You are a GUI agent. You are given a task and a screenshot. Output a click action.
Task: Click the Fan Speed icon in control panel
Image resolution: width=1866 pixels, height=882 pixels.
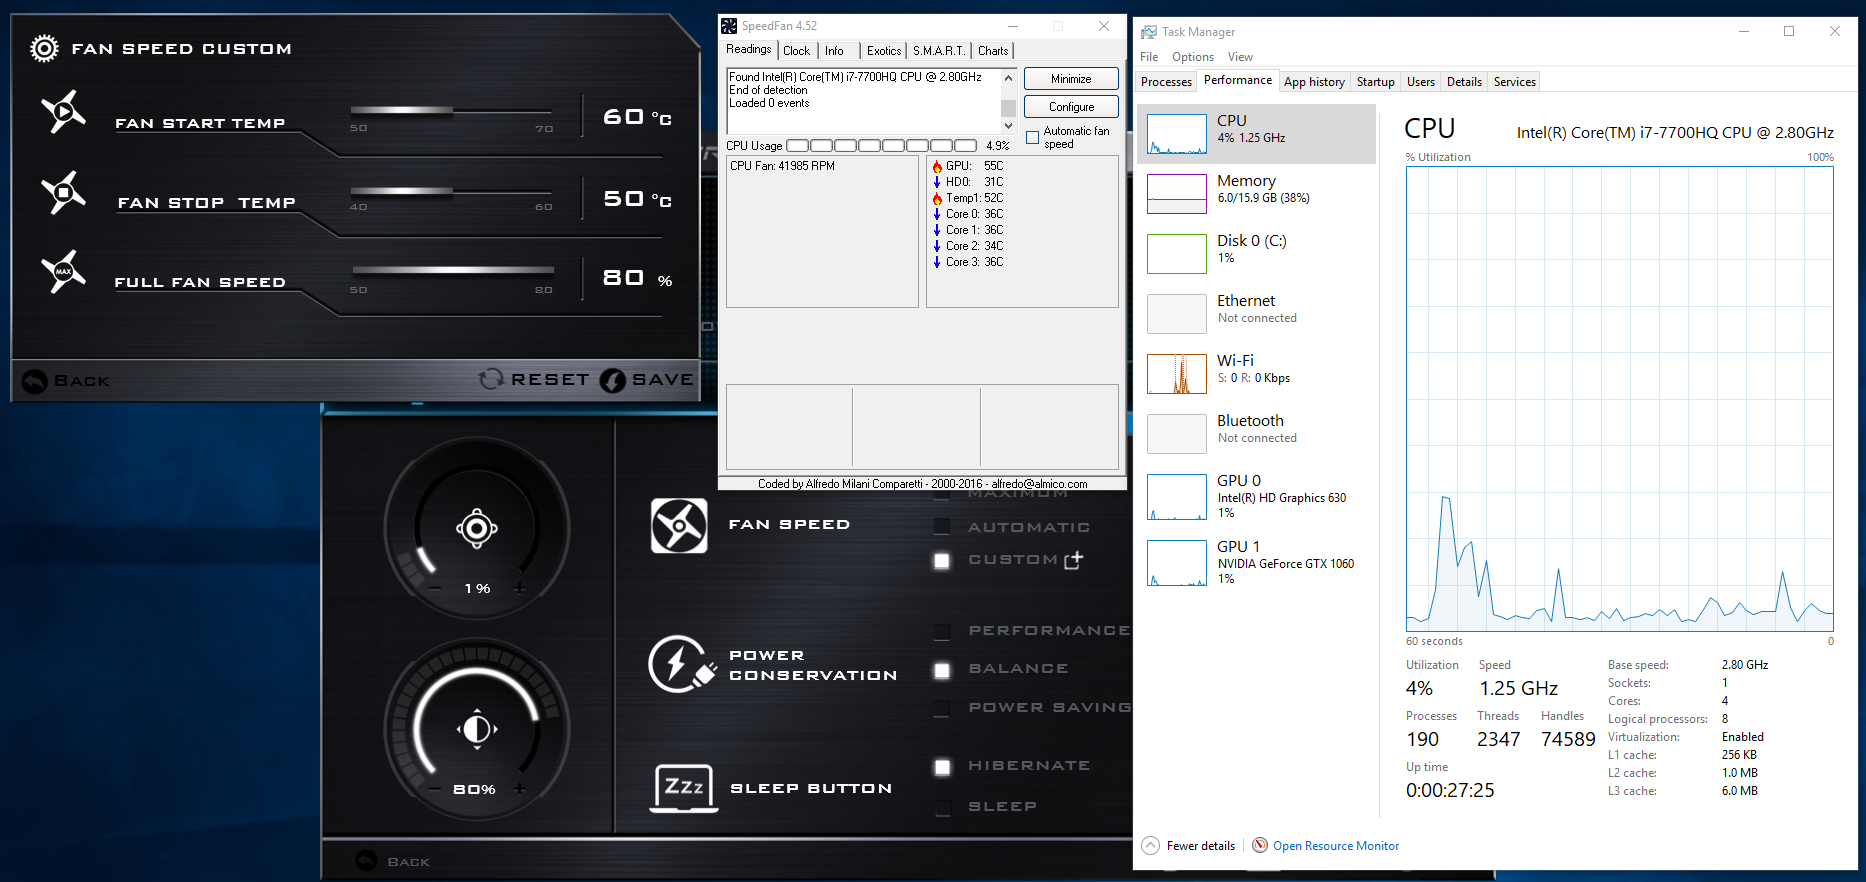679,525
